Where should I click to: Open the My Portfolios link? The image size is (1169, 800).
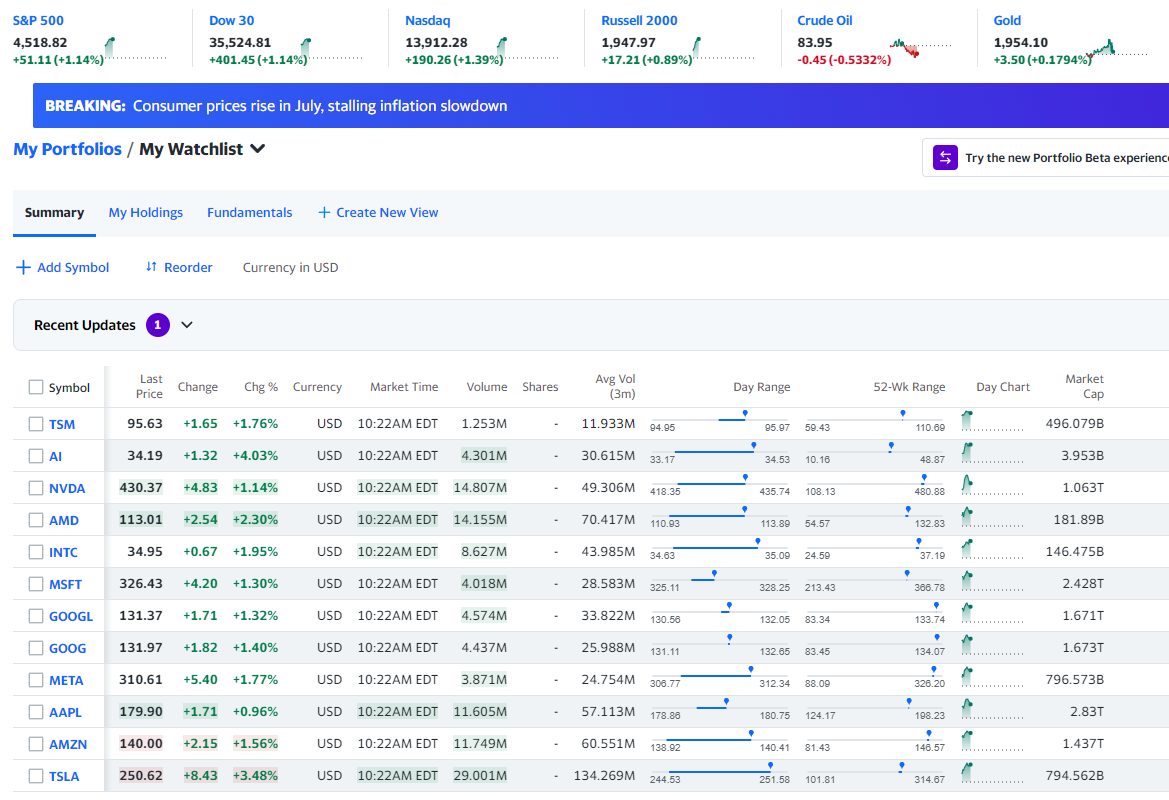pos(67,149)
